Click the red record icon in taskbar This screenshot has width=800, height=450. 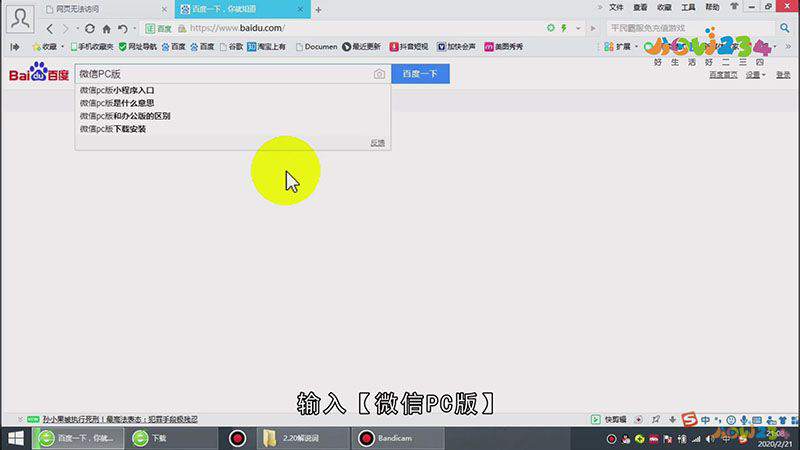click(237, 438)
